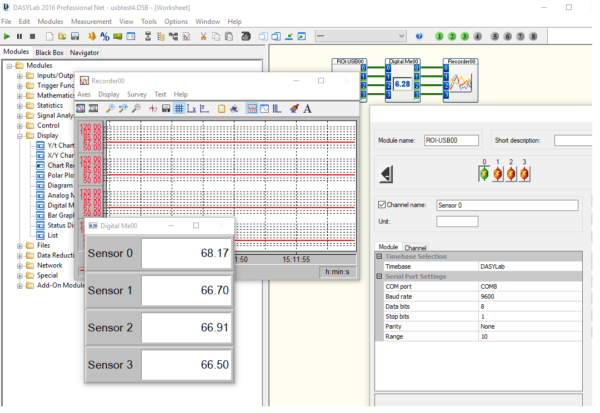The width and height of the screenshot is (600, 413).
Task: Print the chart from Recorder toolbar
Action: [x=234, y=109]
